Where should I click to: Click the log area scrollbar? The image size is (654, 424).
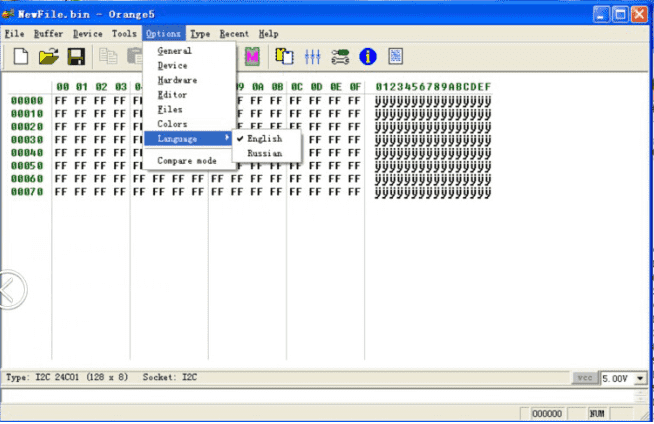641,396
